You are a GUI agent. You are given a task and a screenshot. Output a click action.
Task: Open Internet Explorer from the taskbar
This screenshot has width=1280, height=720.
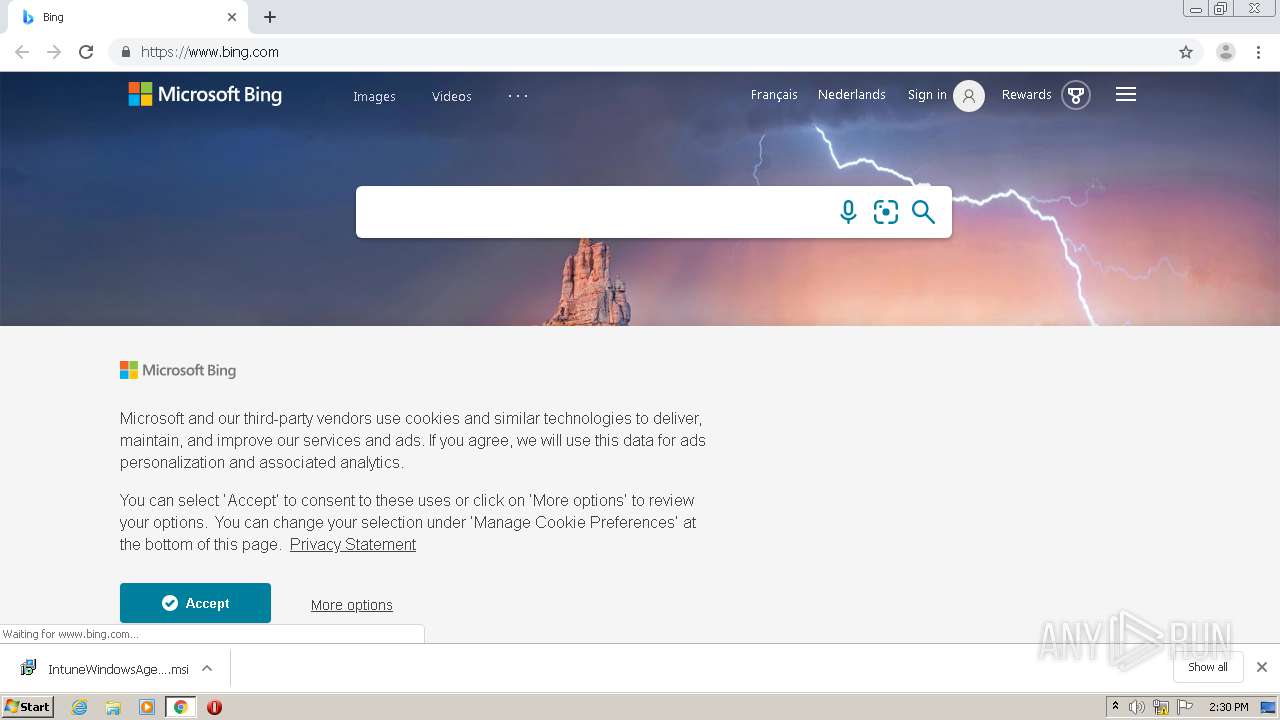pyautogui.click(x=79, y=707)
